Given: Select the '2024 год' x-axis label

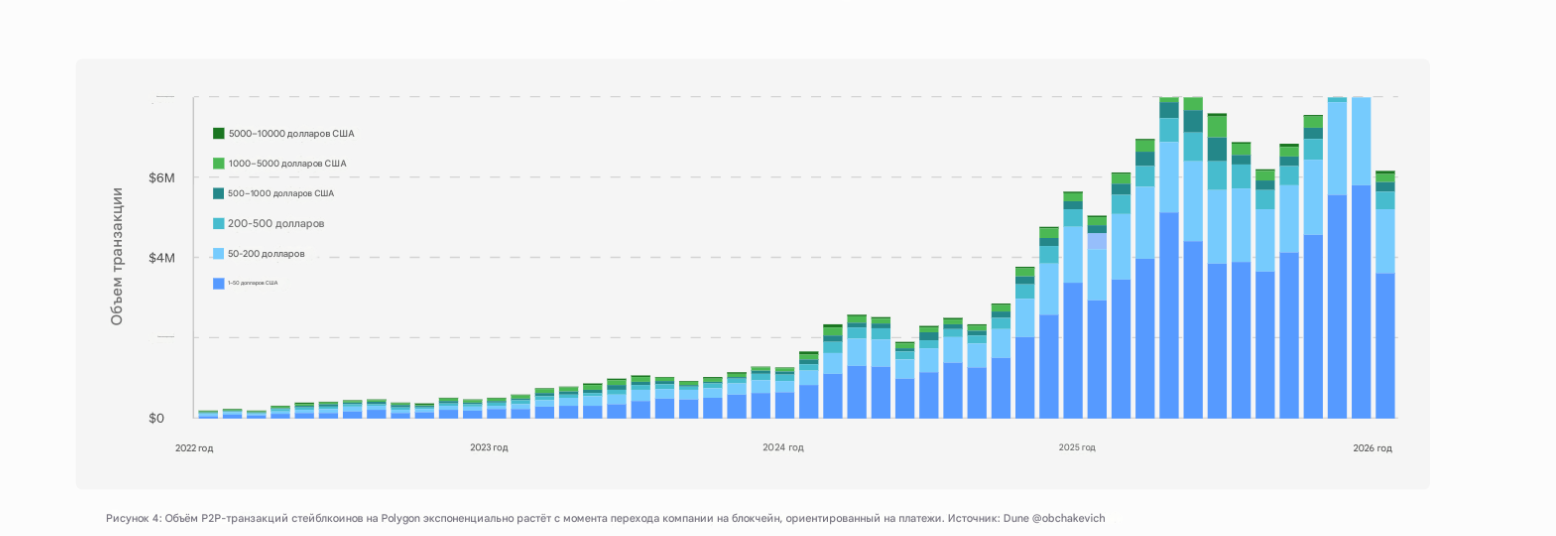Looking at the screenshot, I should (x=783, y=448).
